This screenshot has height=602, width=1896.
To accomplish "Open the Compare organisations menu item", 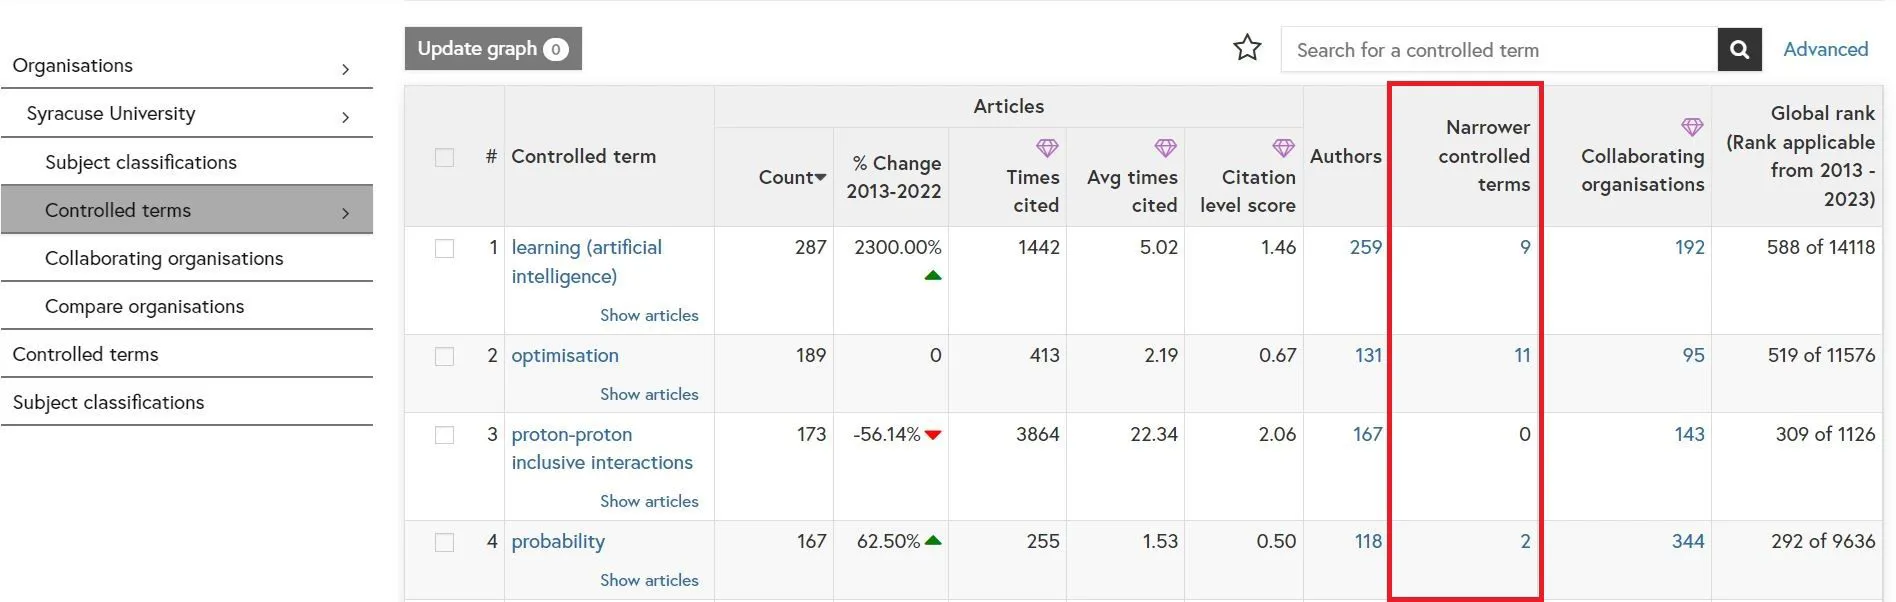I will coord(144,306).
